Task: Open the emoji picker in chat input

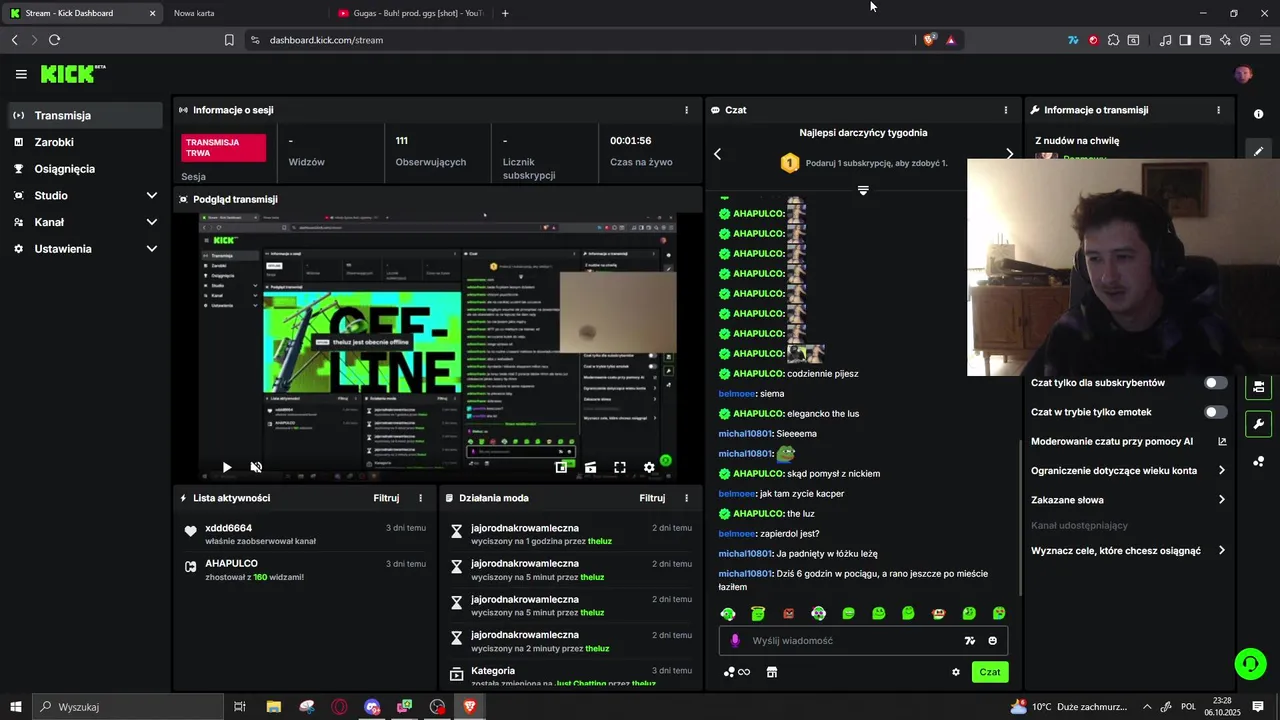Action: tap(993, 641)
